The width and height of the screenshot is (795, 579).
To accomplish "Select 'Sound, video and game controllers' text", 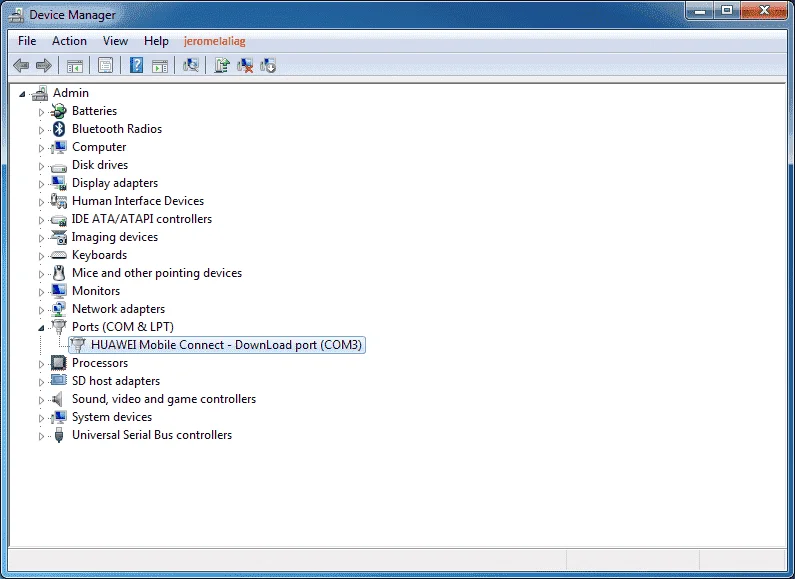I will tap(164, 399).
